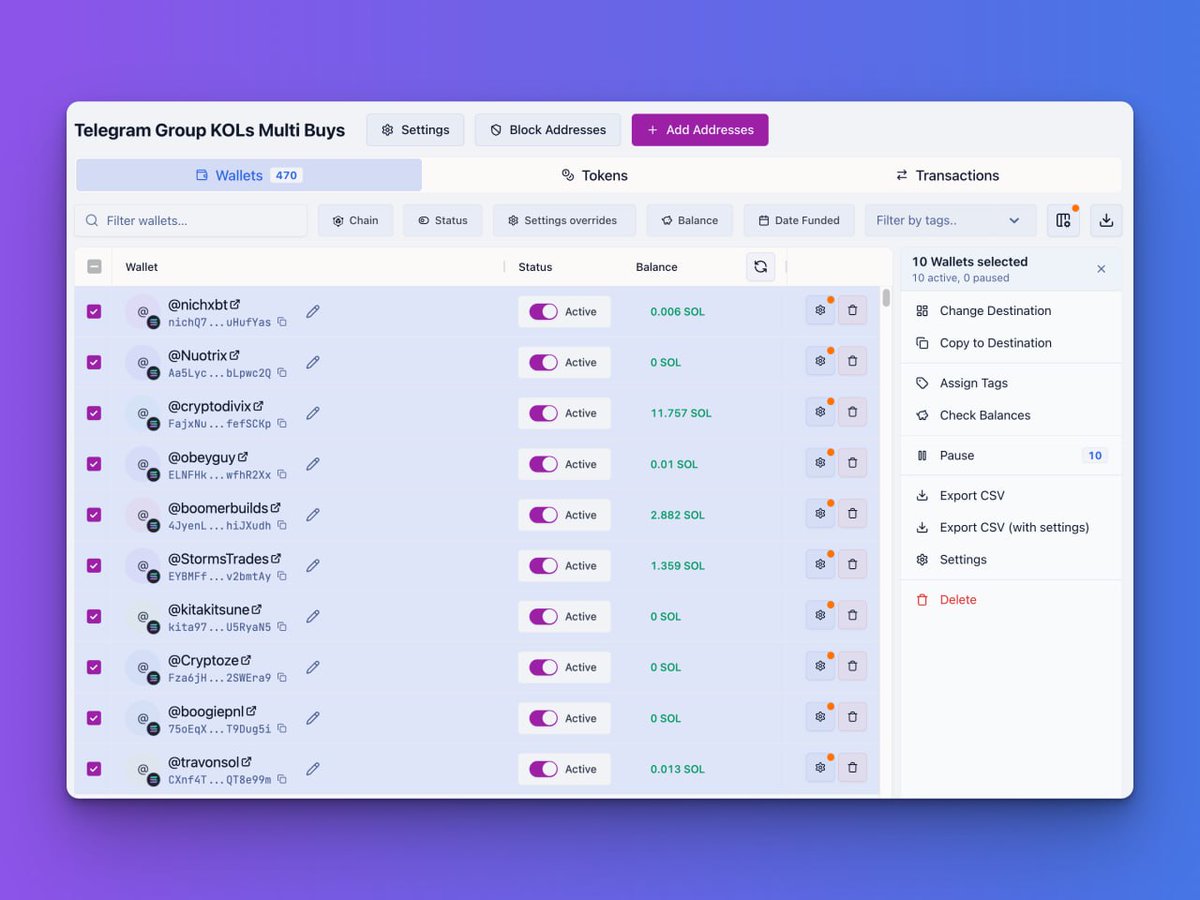
Task: Open the Status filter dropdown
Action: (x=443, y=221)
